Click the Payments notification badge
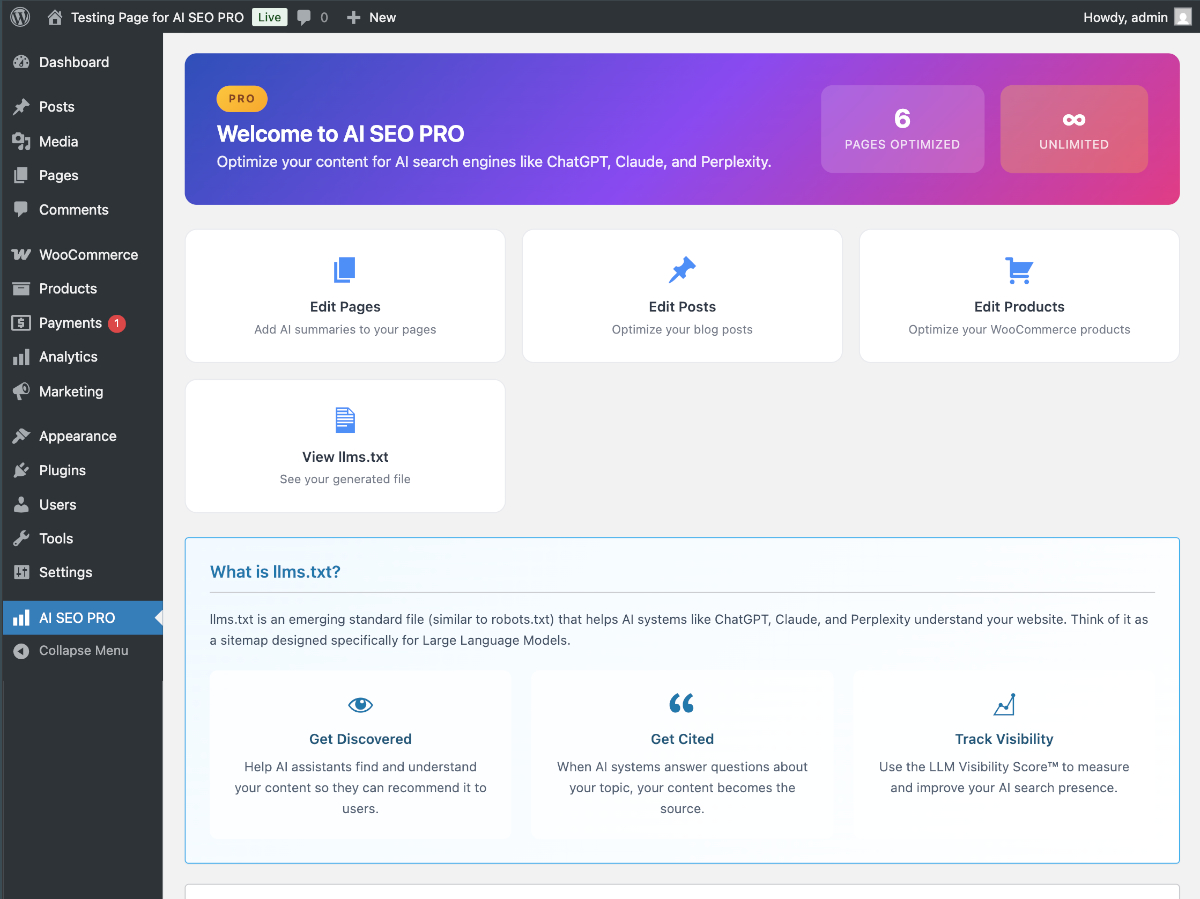The image size is (1200, 899). pos(116,323)
